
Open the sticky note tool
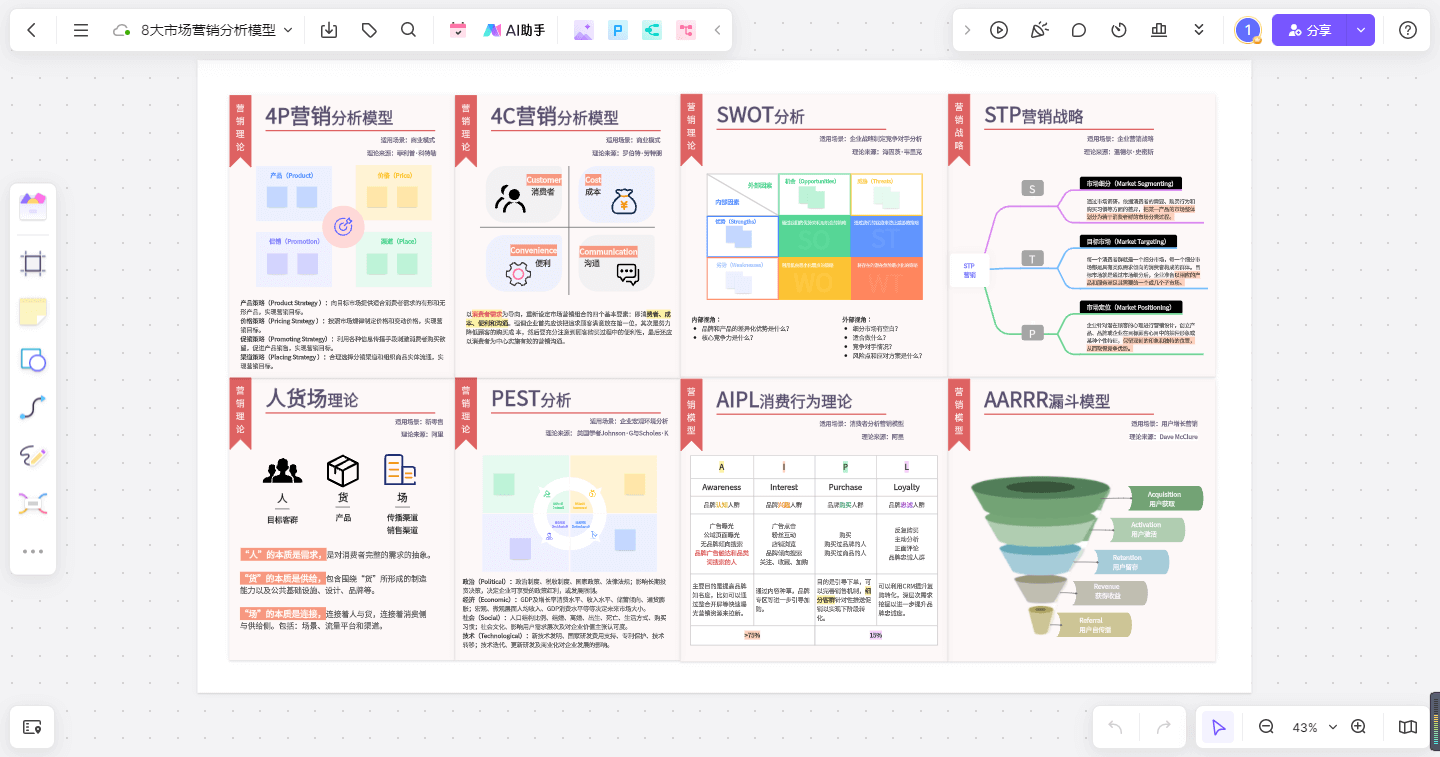pos(33,310)
